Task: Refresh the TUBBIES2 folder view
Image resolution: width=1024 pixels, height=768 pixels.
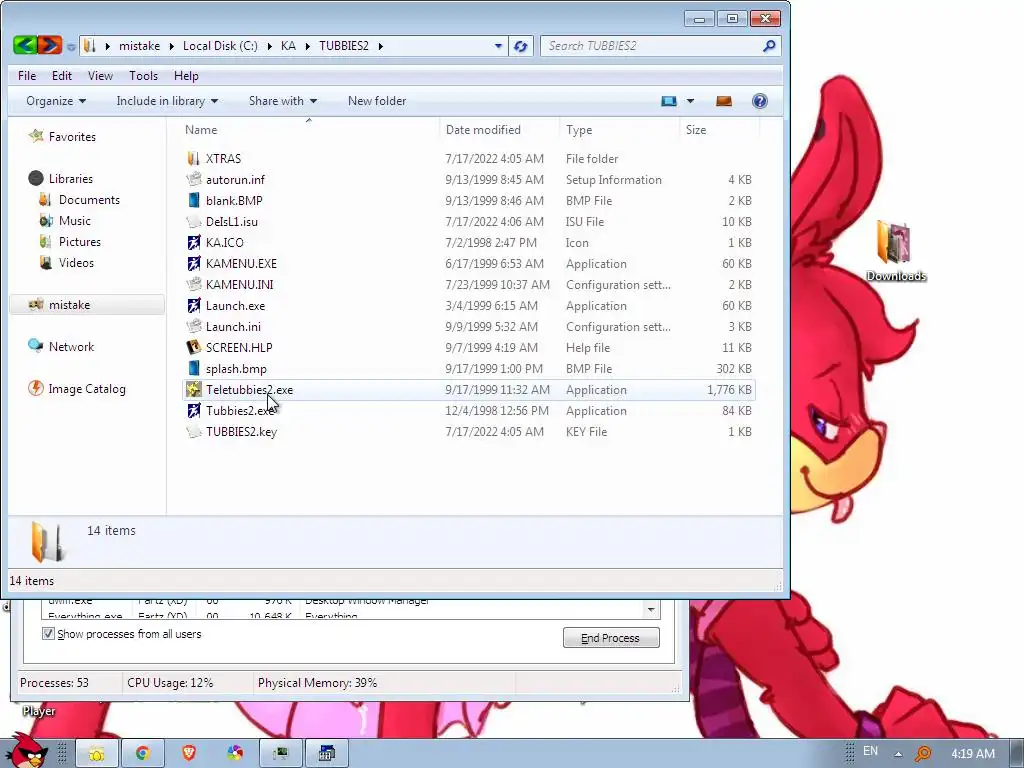Action: pyautogui.click(x=520, y=46)
